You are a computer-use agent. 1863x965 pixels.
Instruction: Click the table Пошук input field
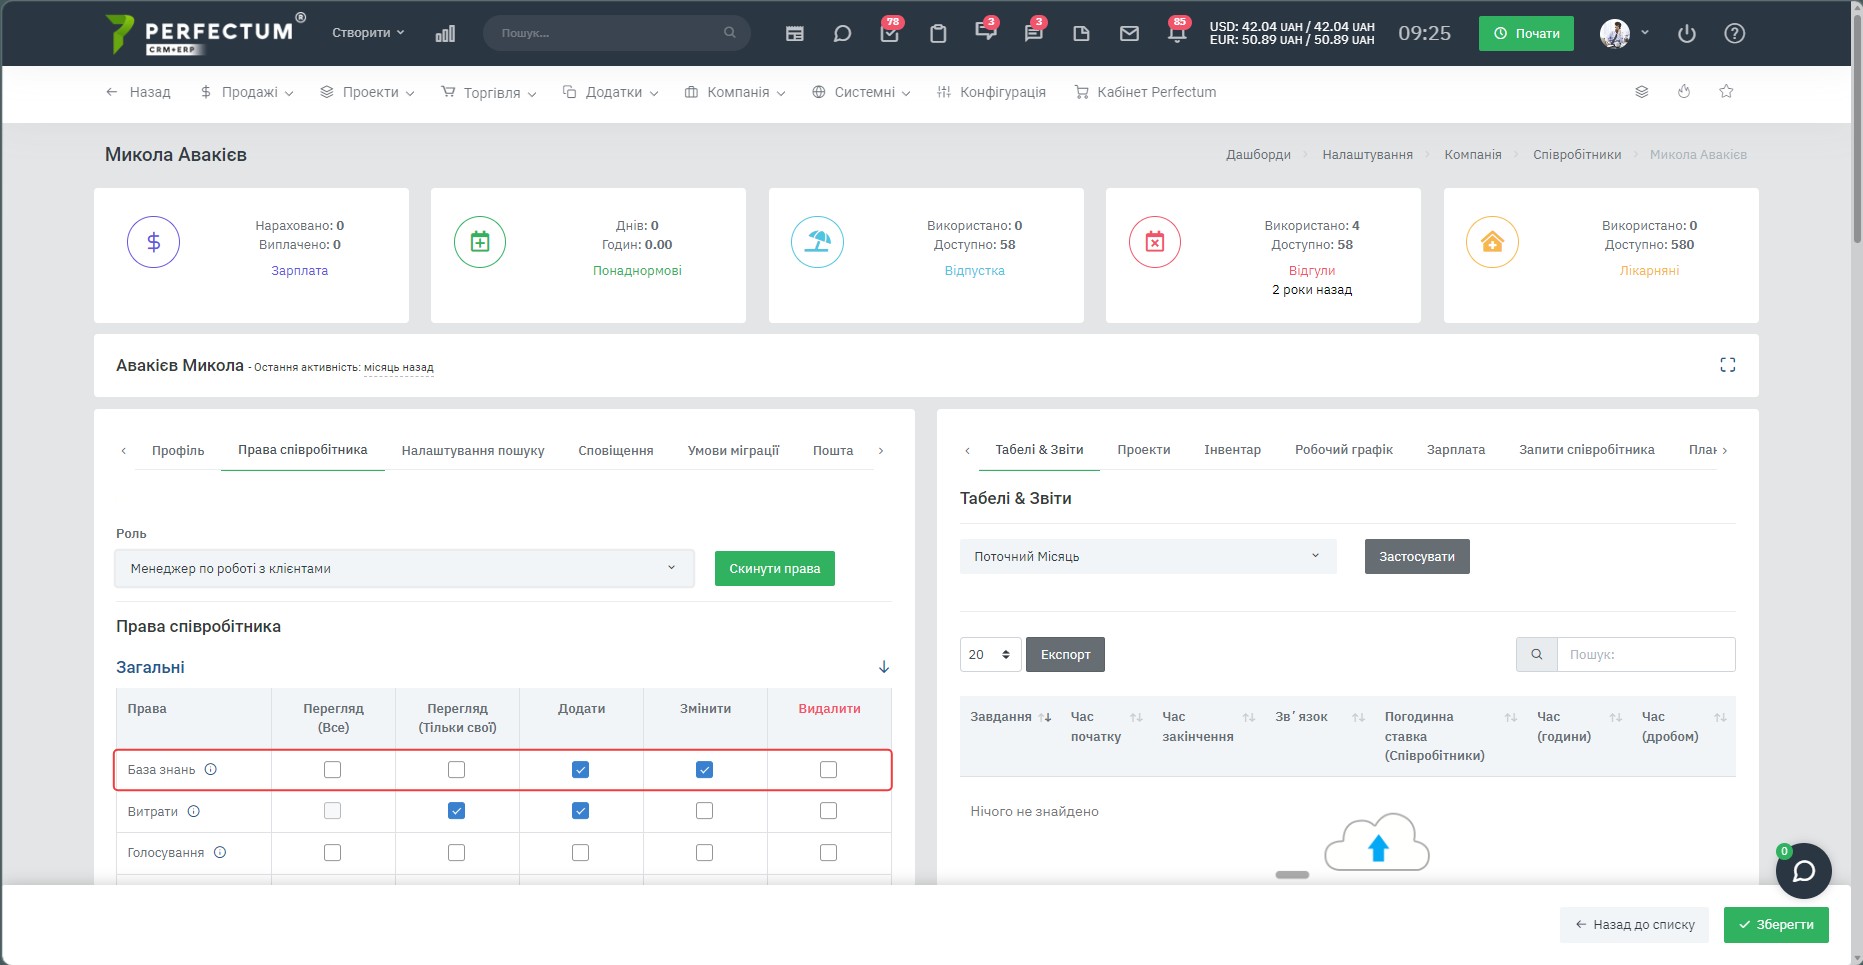click(x=1646, y=654)
